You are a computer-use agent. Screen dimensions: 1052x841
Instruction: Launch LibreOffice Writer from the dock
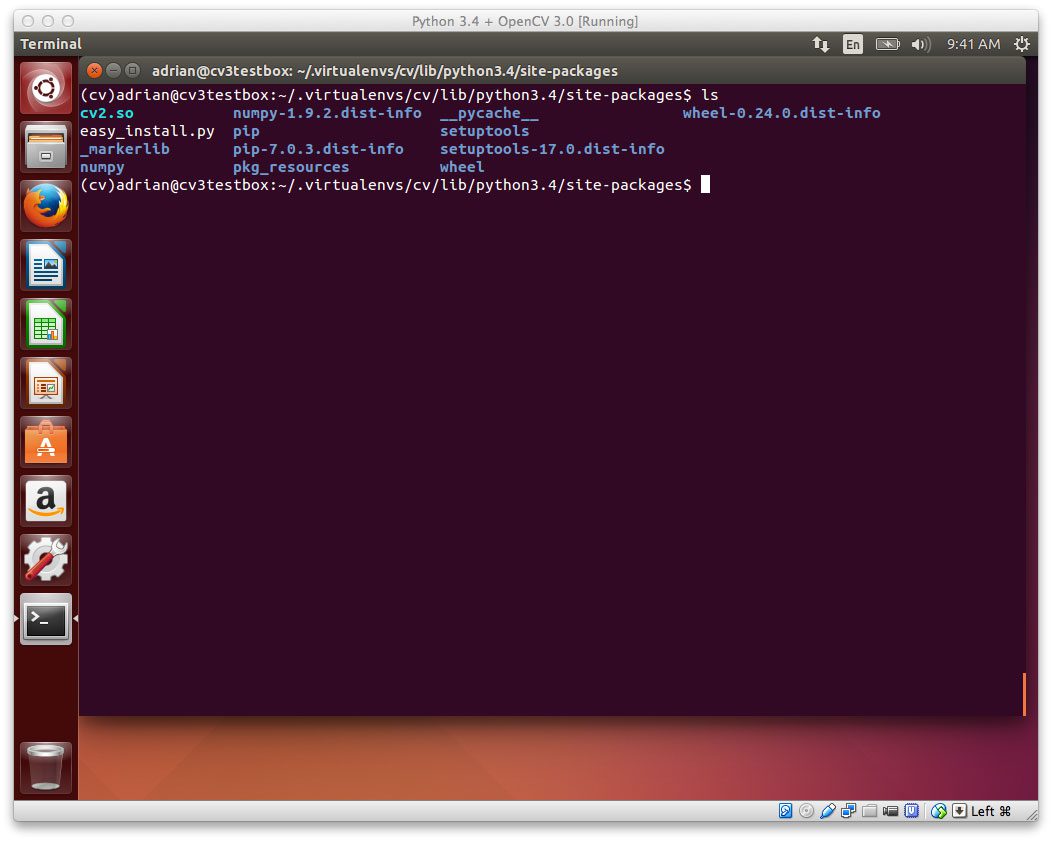tap(45, 264)
